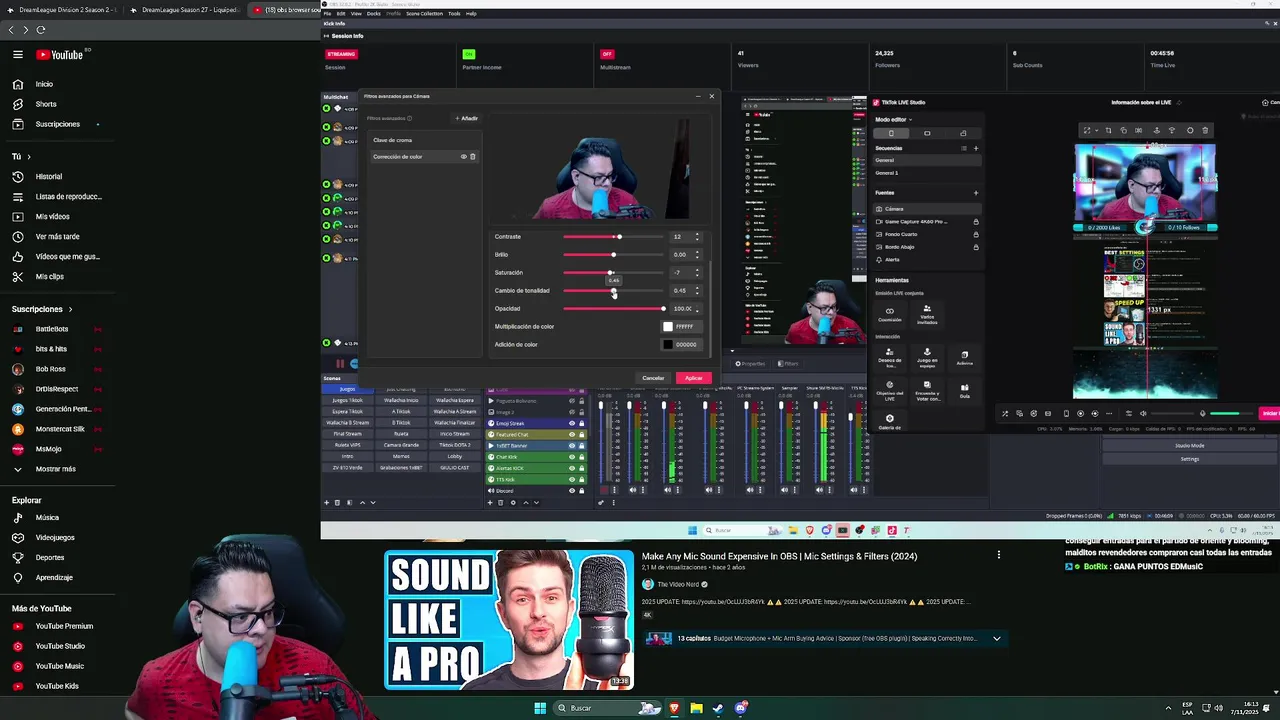Toggle lock on Fondo Cuarto source
The image size is (1280, 720).
[x=976, y=234]
